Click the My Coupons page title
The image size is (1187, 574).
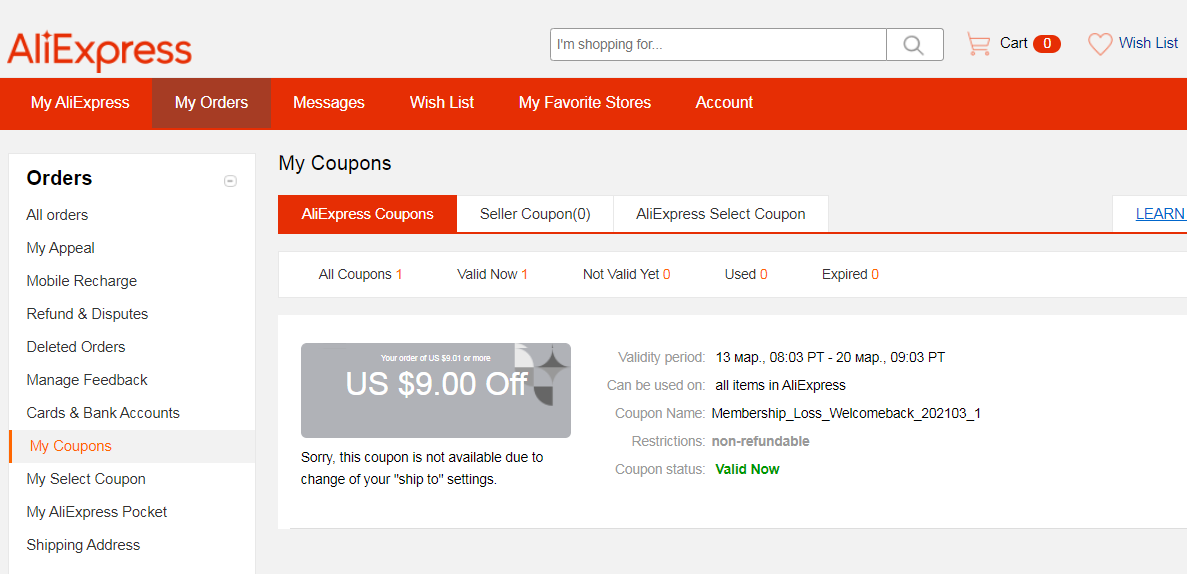335,163
